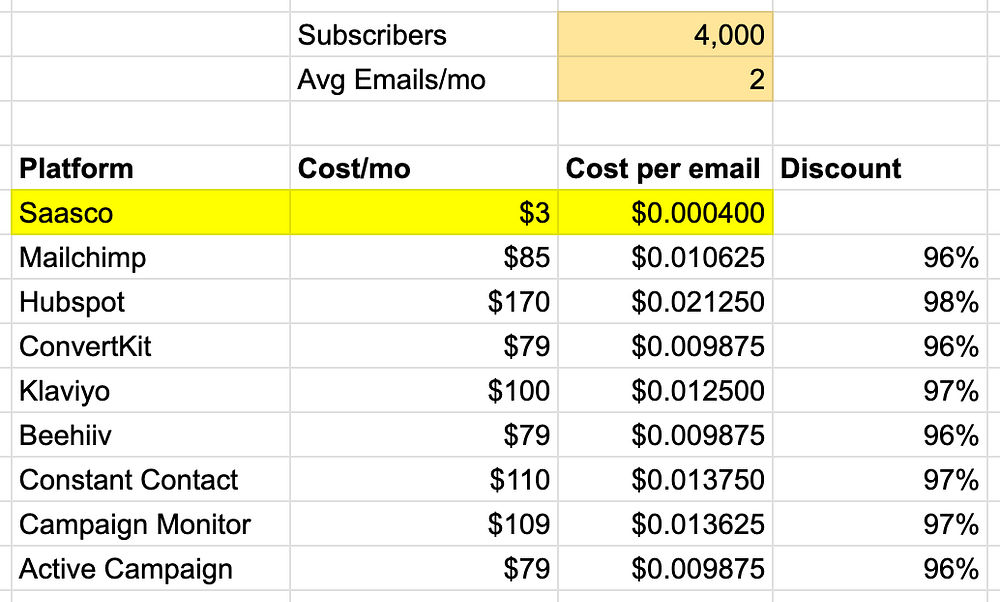Select the Cost per email header
Screen dimensions: 1000x602
click(x=665, y=168)
